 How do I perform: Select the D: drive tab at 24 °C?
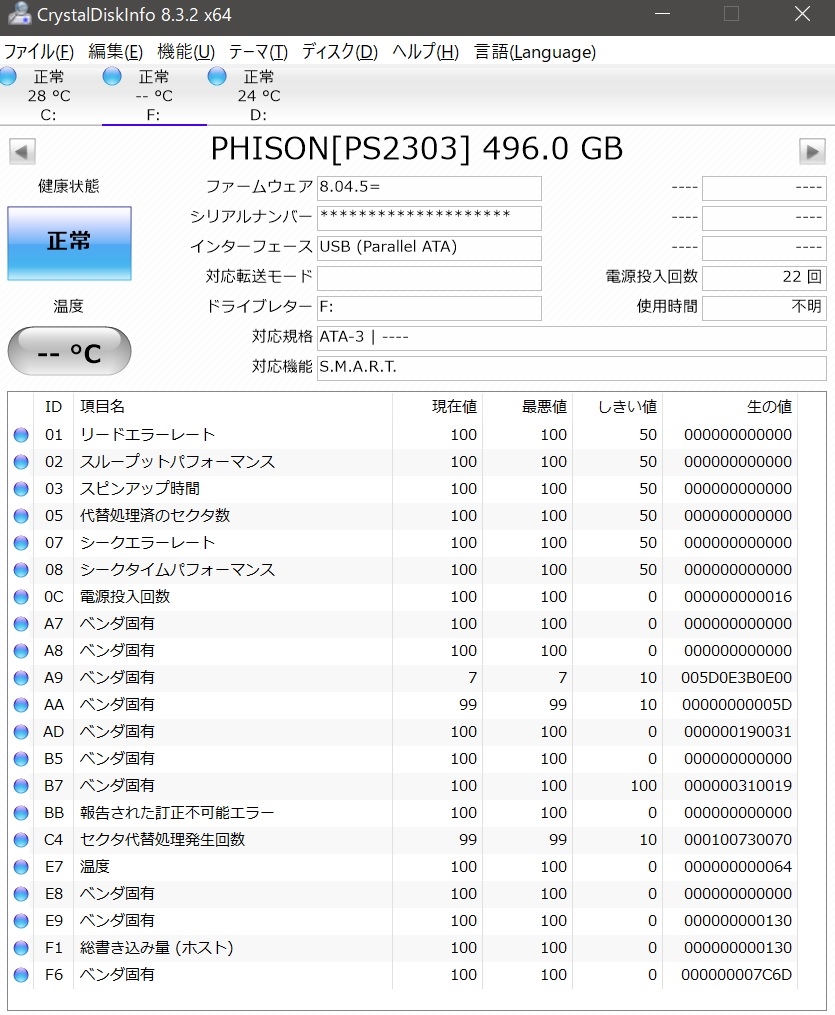(258, 95)
